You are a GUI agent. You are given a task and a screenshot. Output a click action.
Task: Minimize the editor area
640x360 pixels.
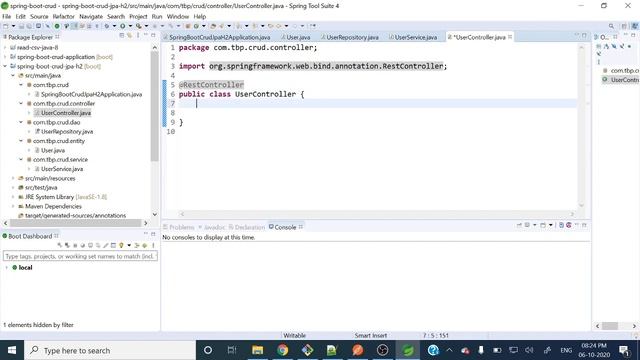[576, 35]
